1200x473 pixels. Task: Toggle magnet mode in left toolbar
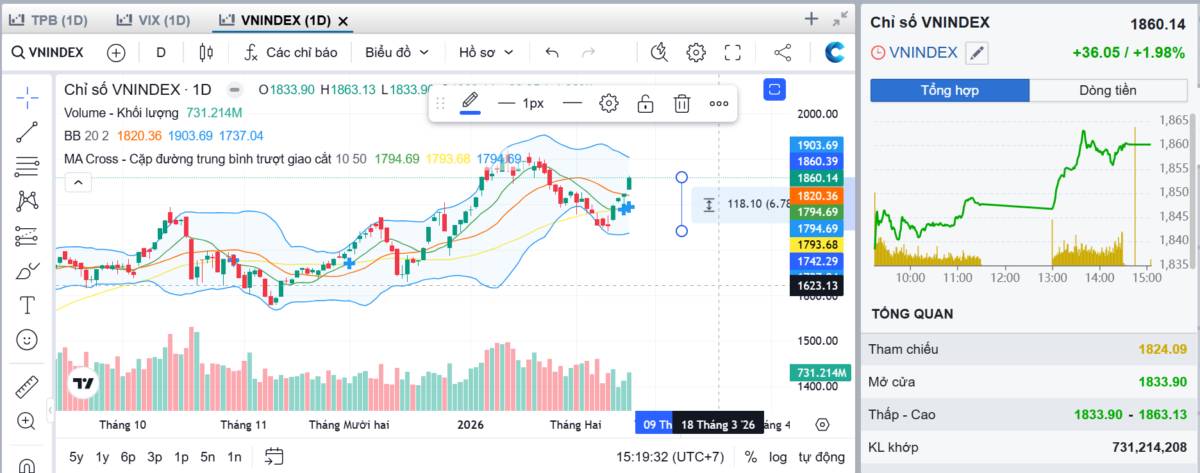click(x=27, y=464)
